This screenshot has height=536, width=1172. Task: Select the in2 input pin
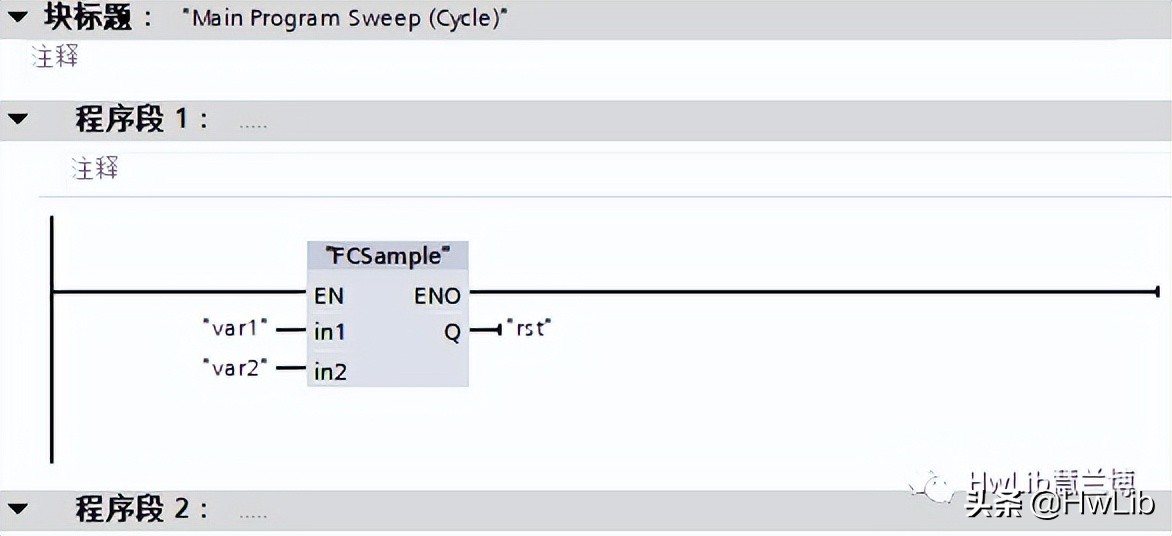[x=330, y=372]
